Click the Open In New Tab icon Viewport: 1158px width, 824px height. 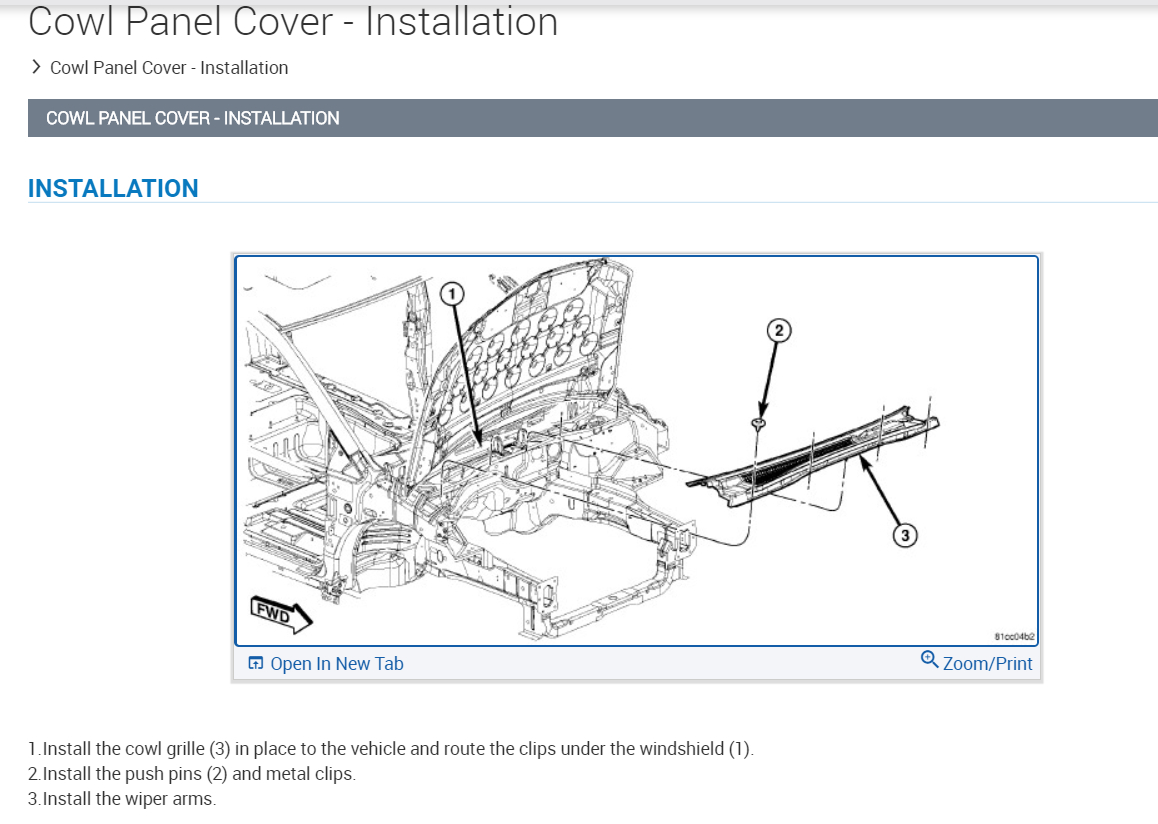pos(256,663)
